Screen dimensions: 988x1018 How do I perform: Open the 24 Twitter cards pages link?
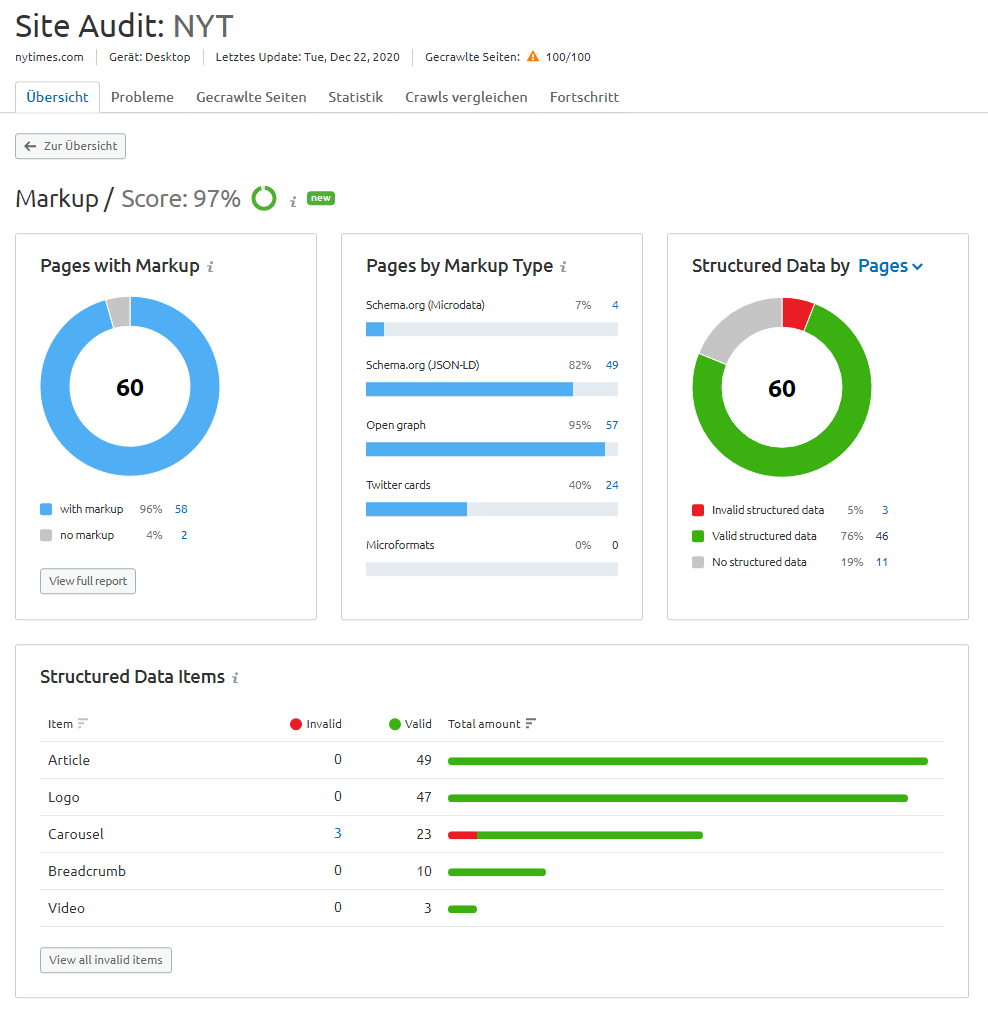(611, 485)
